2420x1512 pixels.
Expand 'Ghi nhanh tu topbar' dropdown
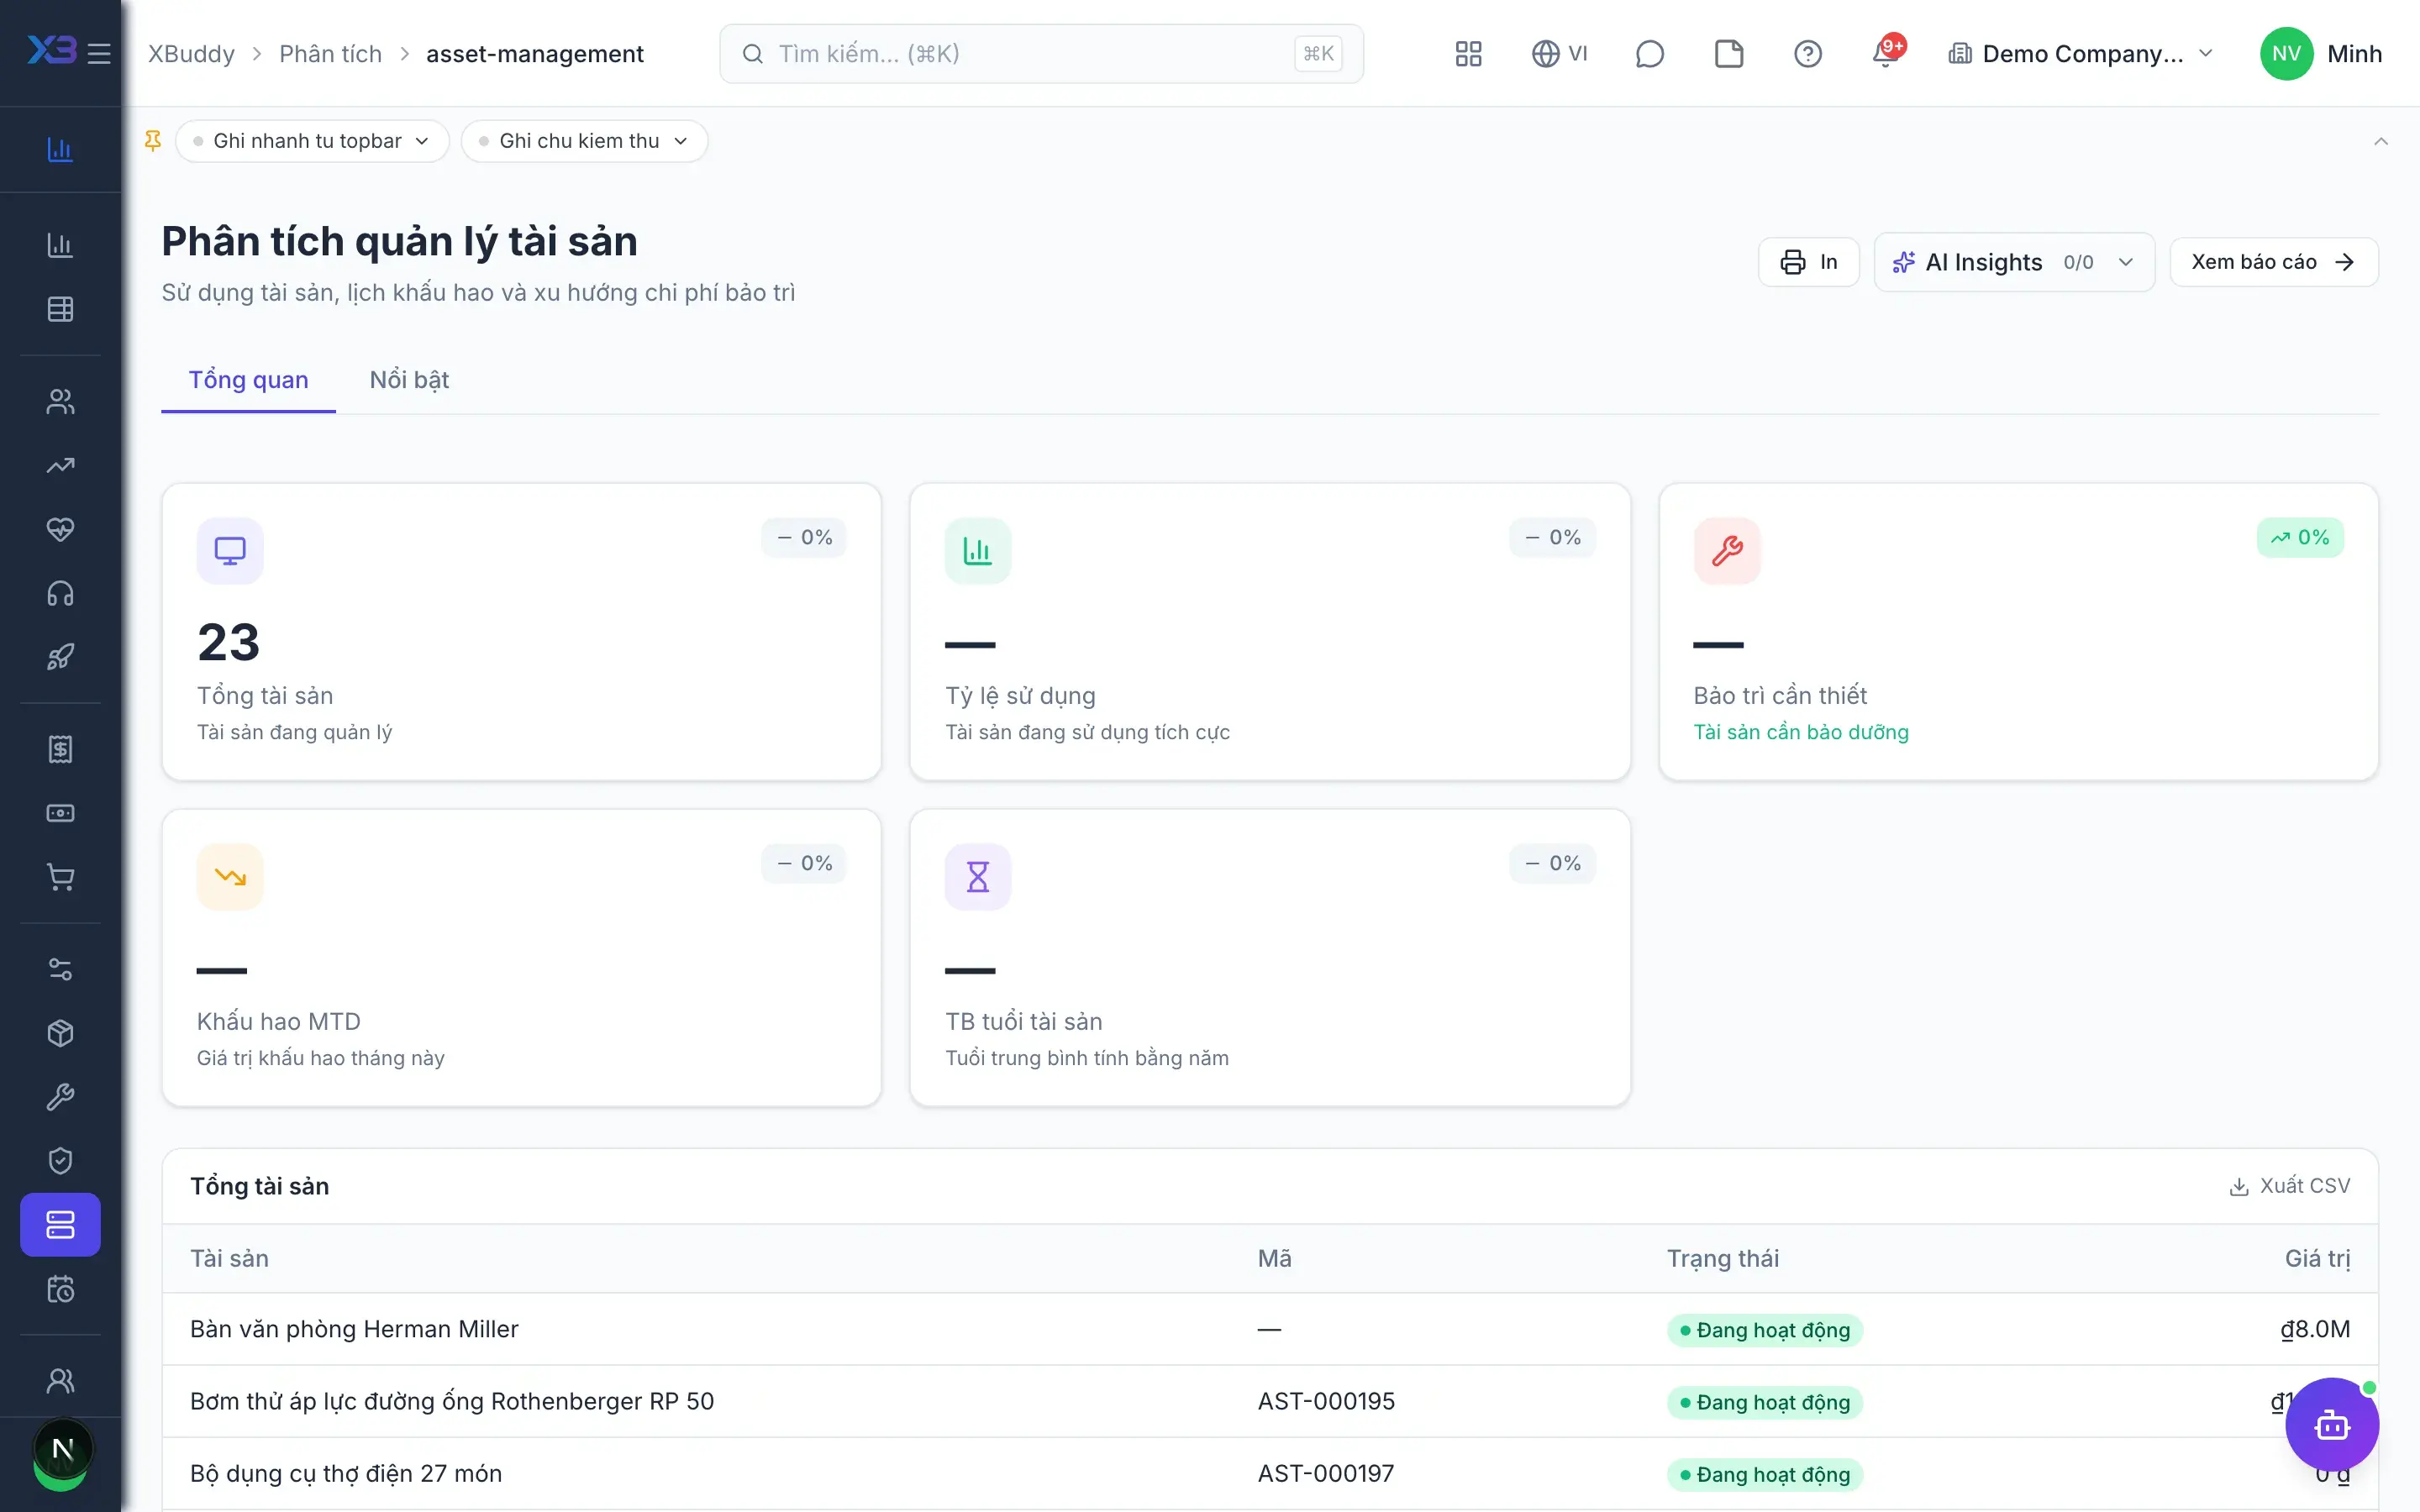click(x=312, y=141)
